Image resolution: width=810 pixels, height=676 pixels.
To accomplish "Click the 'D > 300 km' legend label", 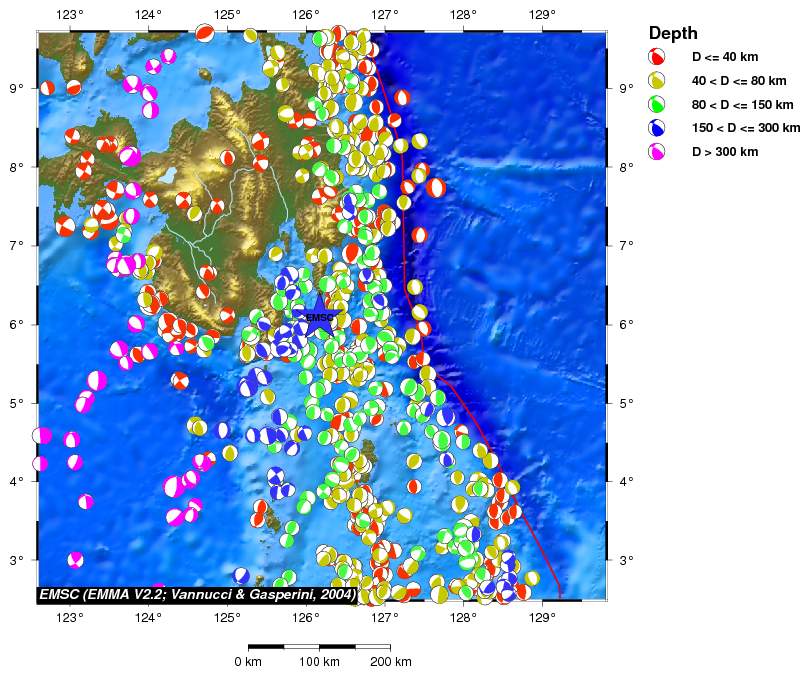I will click(x=725, y=152).
